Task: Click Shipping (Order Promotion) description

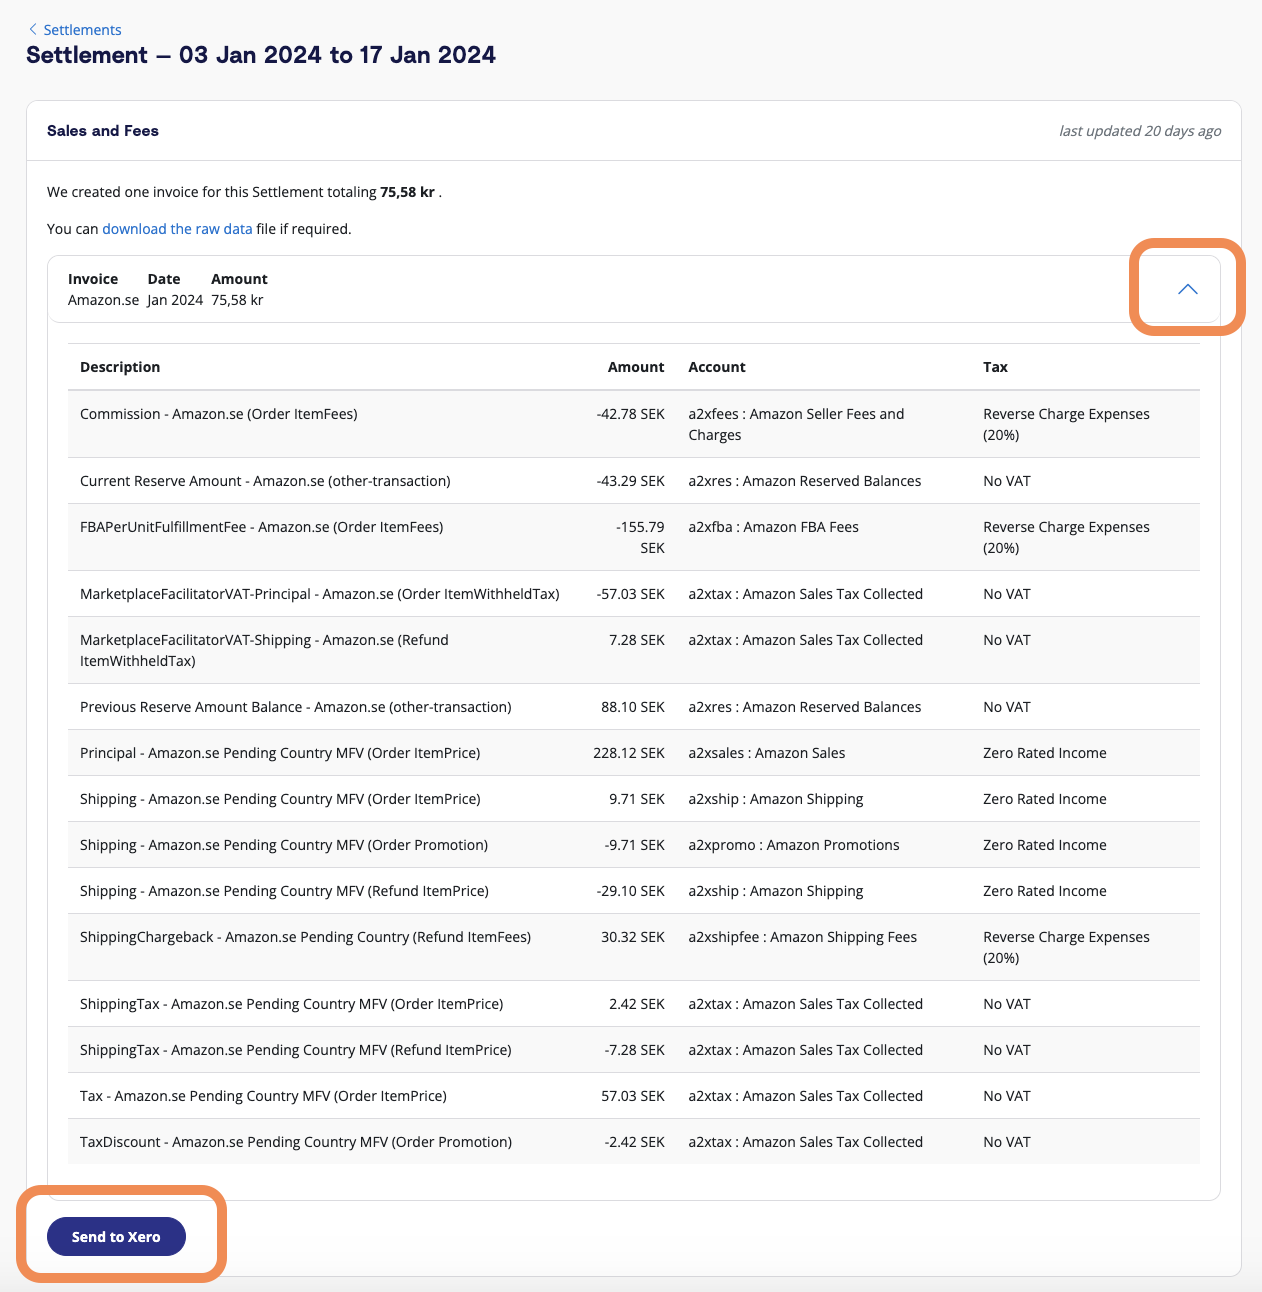Action: [284, 845]
